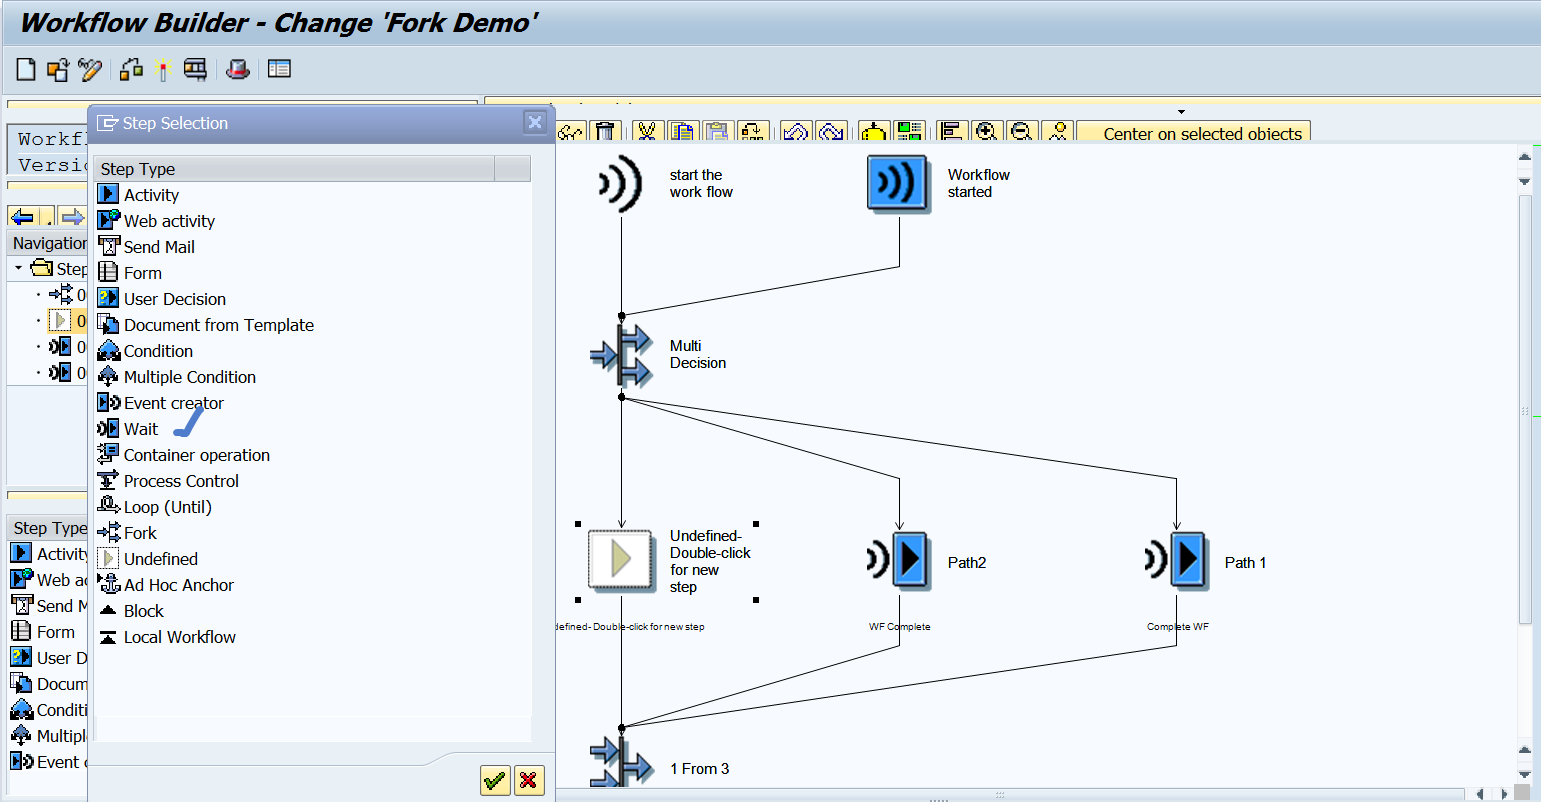Image resolution: width=1541 pixels, height=802 pixels.
Task: Click Center on selected objects button
Action: click(1193, 133)
